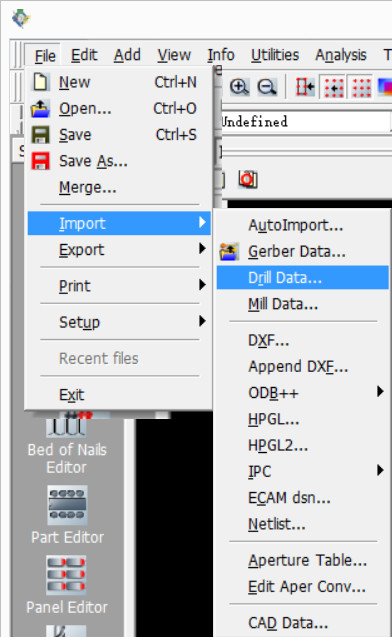Open the Edit menu
The width and height of the screenshot is (392, 637).
coord(84,55)
